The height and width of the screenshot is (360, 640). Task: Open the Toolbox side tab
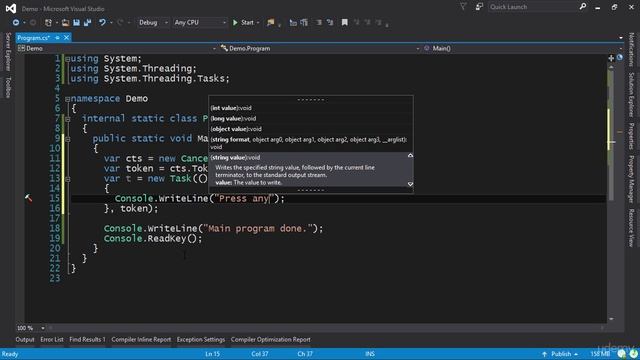pos(8,87)
